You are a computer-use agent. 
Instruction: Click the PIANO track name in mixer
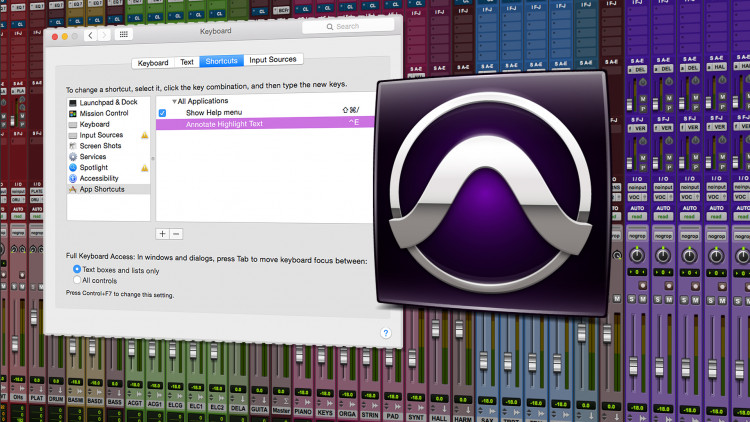click(x=303, y=411)
